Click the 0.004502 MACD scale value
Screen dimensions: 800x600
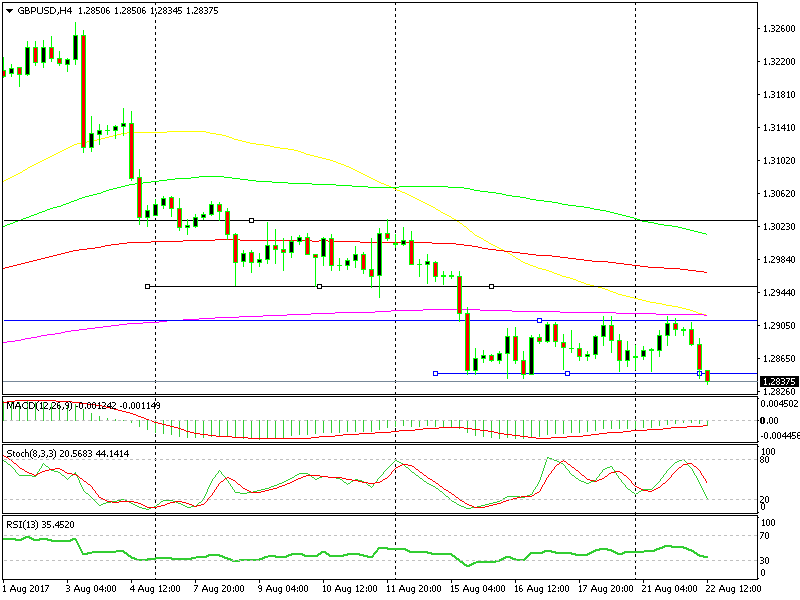780,404
